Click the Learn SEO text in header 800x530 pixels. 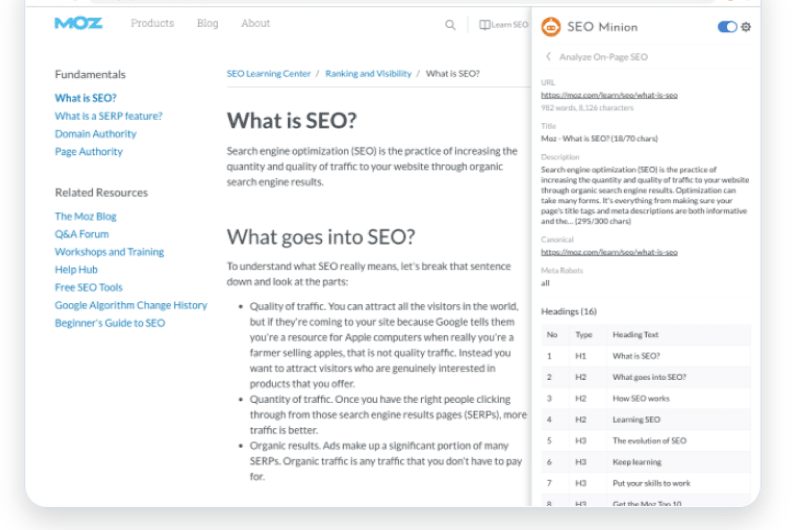pos(510,24)
